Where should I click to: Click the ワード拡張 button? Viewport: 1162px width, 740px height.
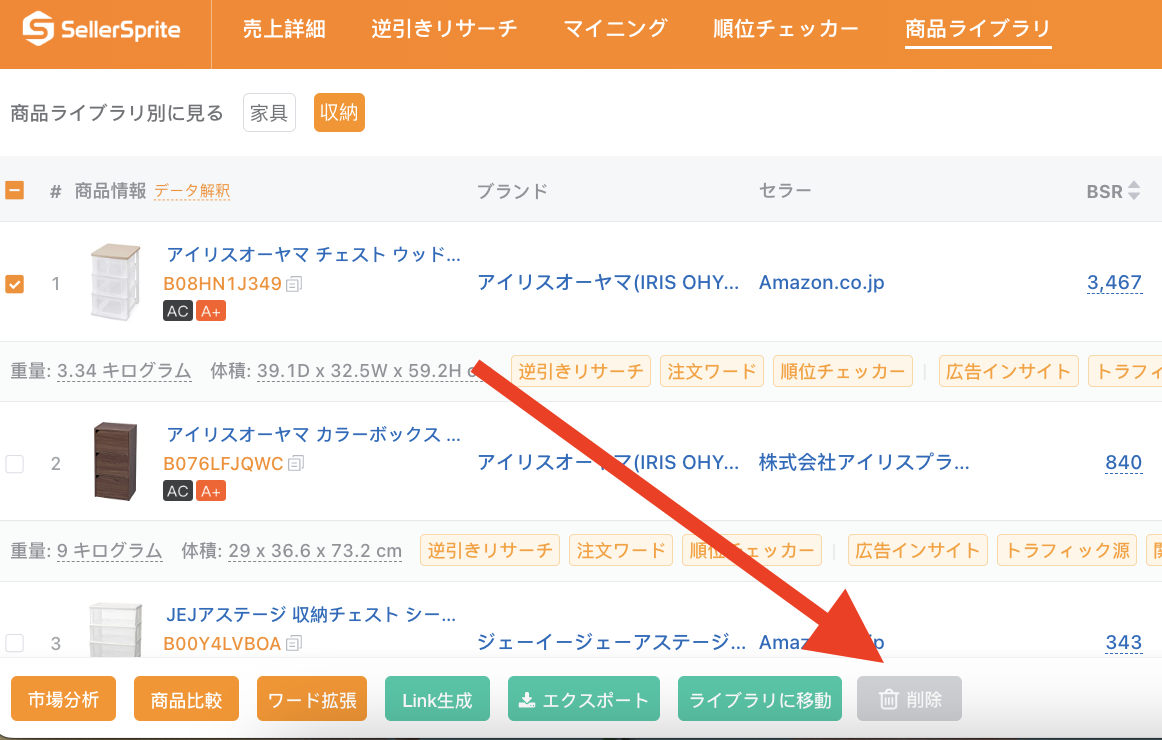pos(312,699)
